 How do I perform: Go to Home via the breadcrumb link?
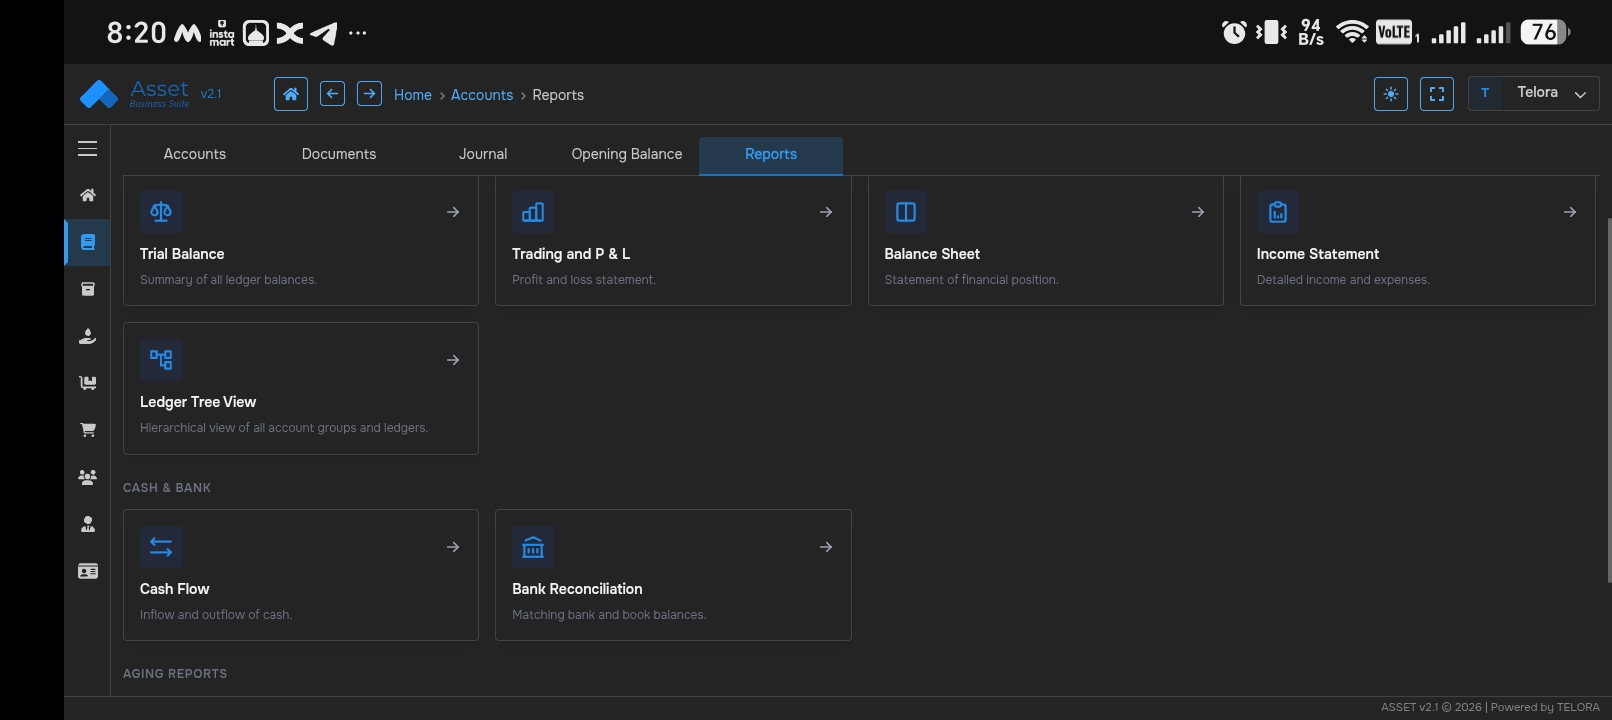click(x=413, y=95)
